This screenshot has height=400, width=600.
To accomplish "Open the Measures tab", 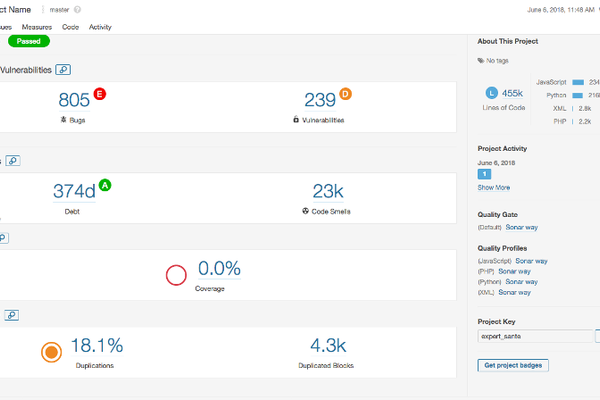I will pos(36,27).
